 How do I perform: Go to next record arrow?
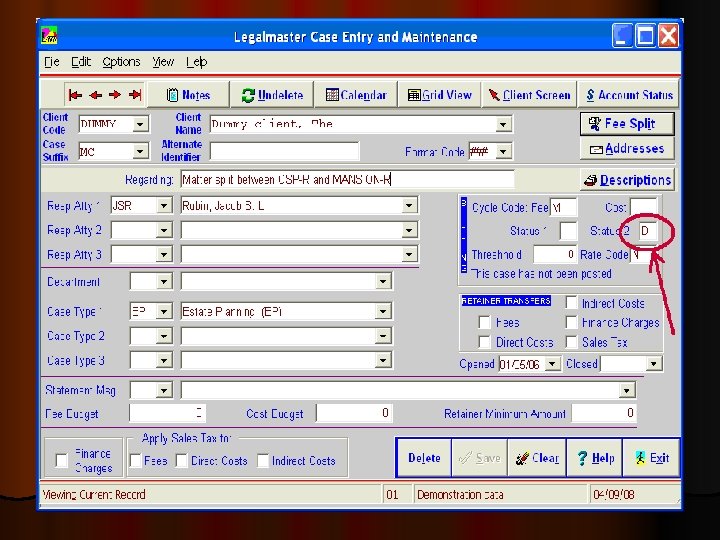pyautogui.click(x=115, y=95)
